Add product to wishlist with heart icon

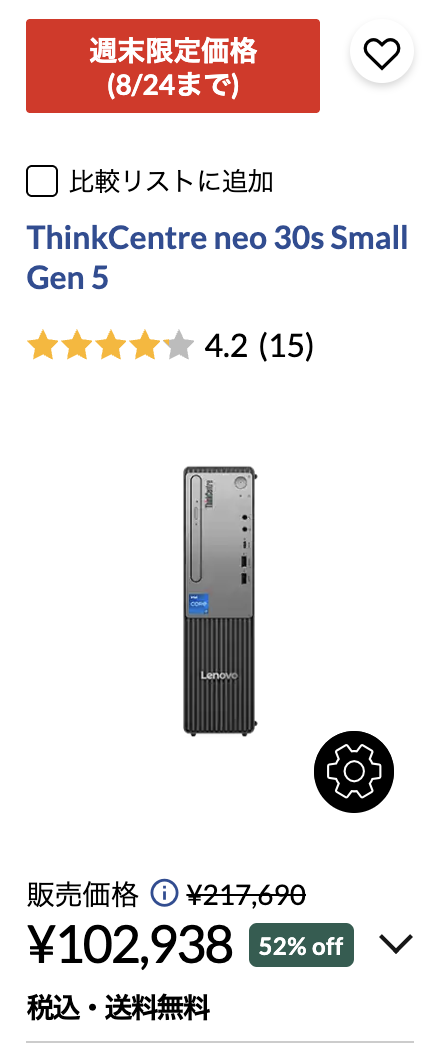tap(381, 53)
